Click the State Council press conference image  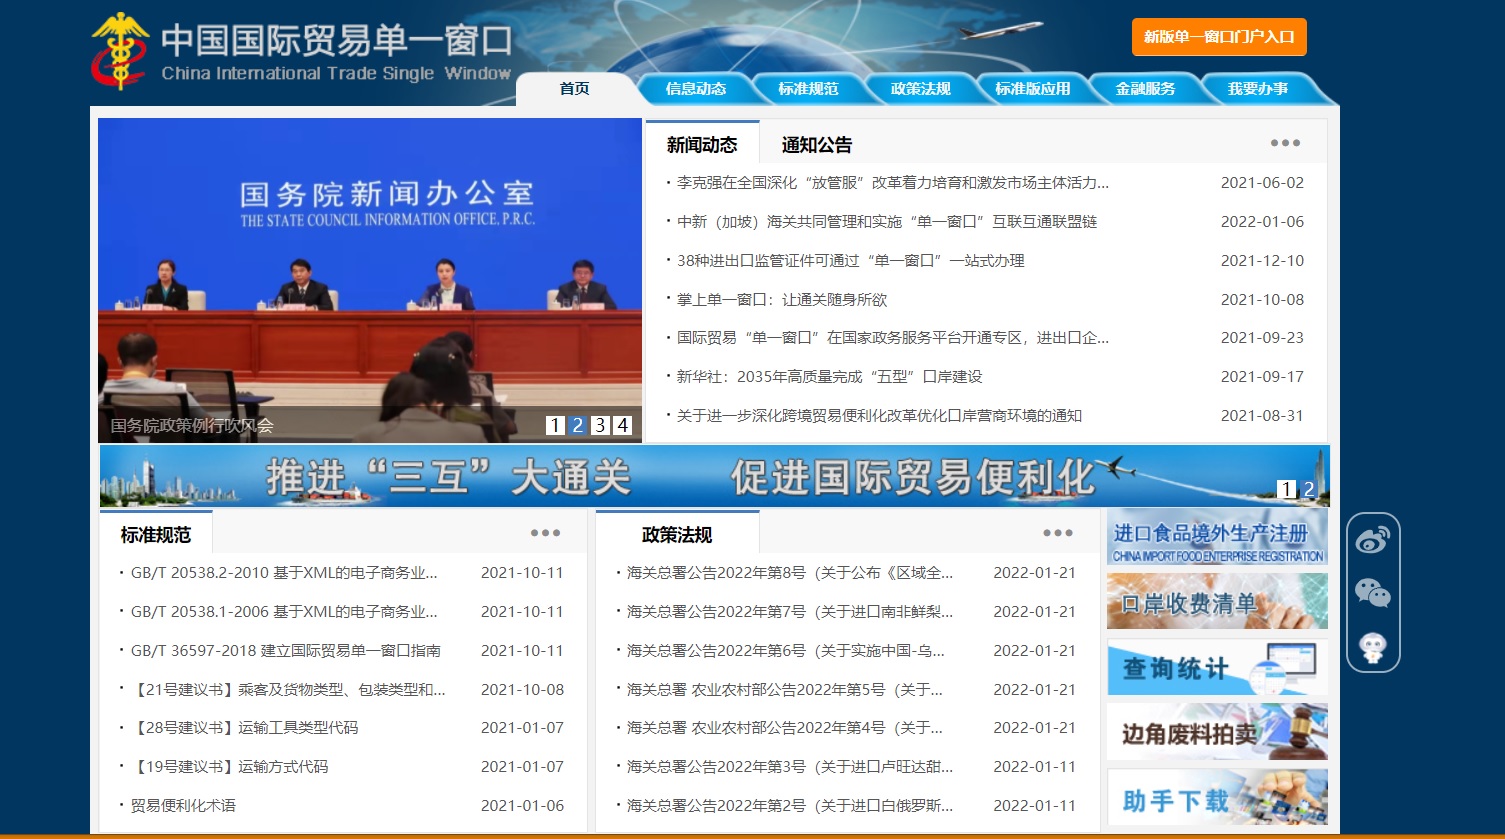pos(368,270)
